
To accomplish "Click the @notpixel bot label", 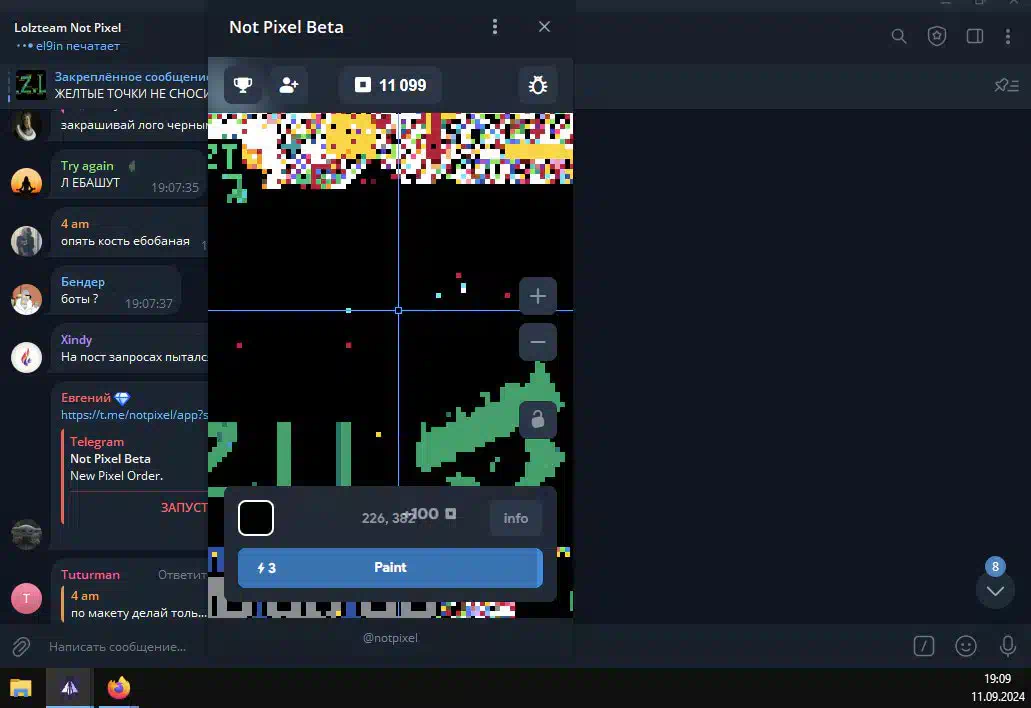I will click(390, 638).
